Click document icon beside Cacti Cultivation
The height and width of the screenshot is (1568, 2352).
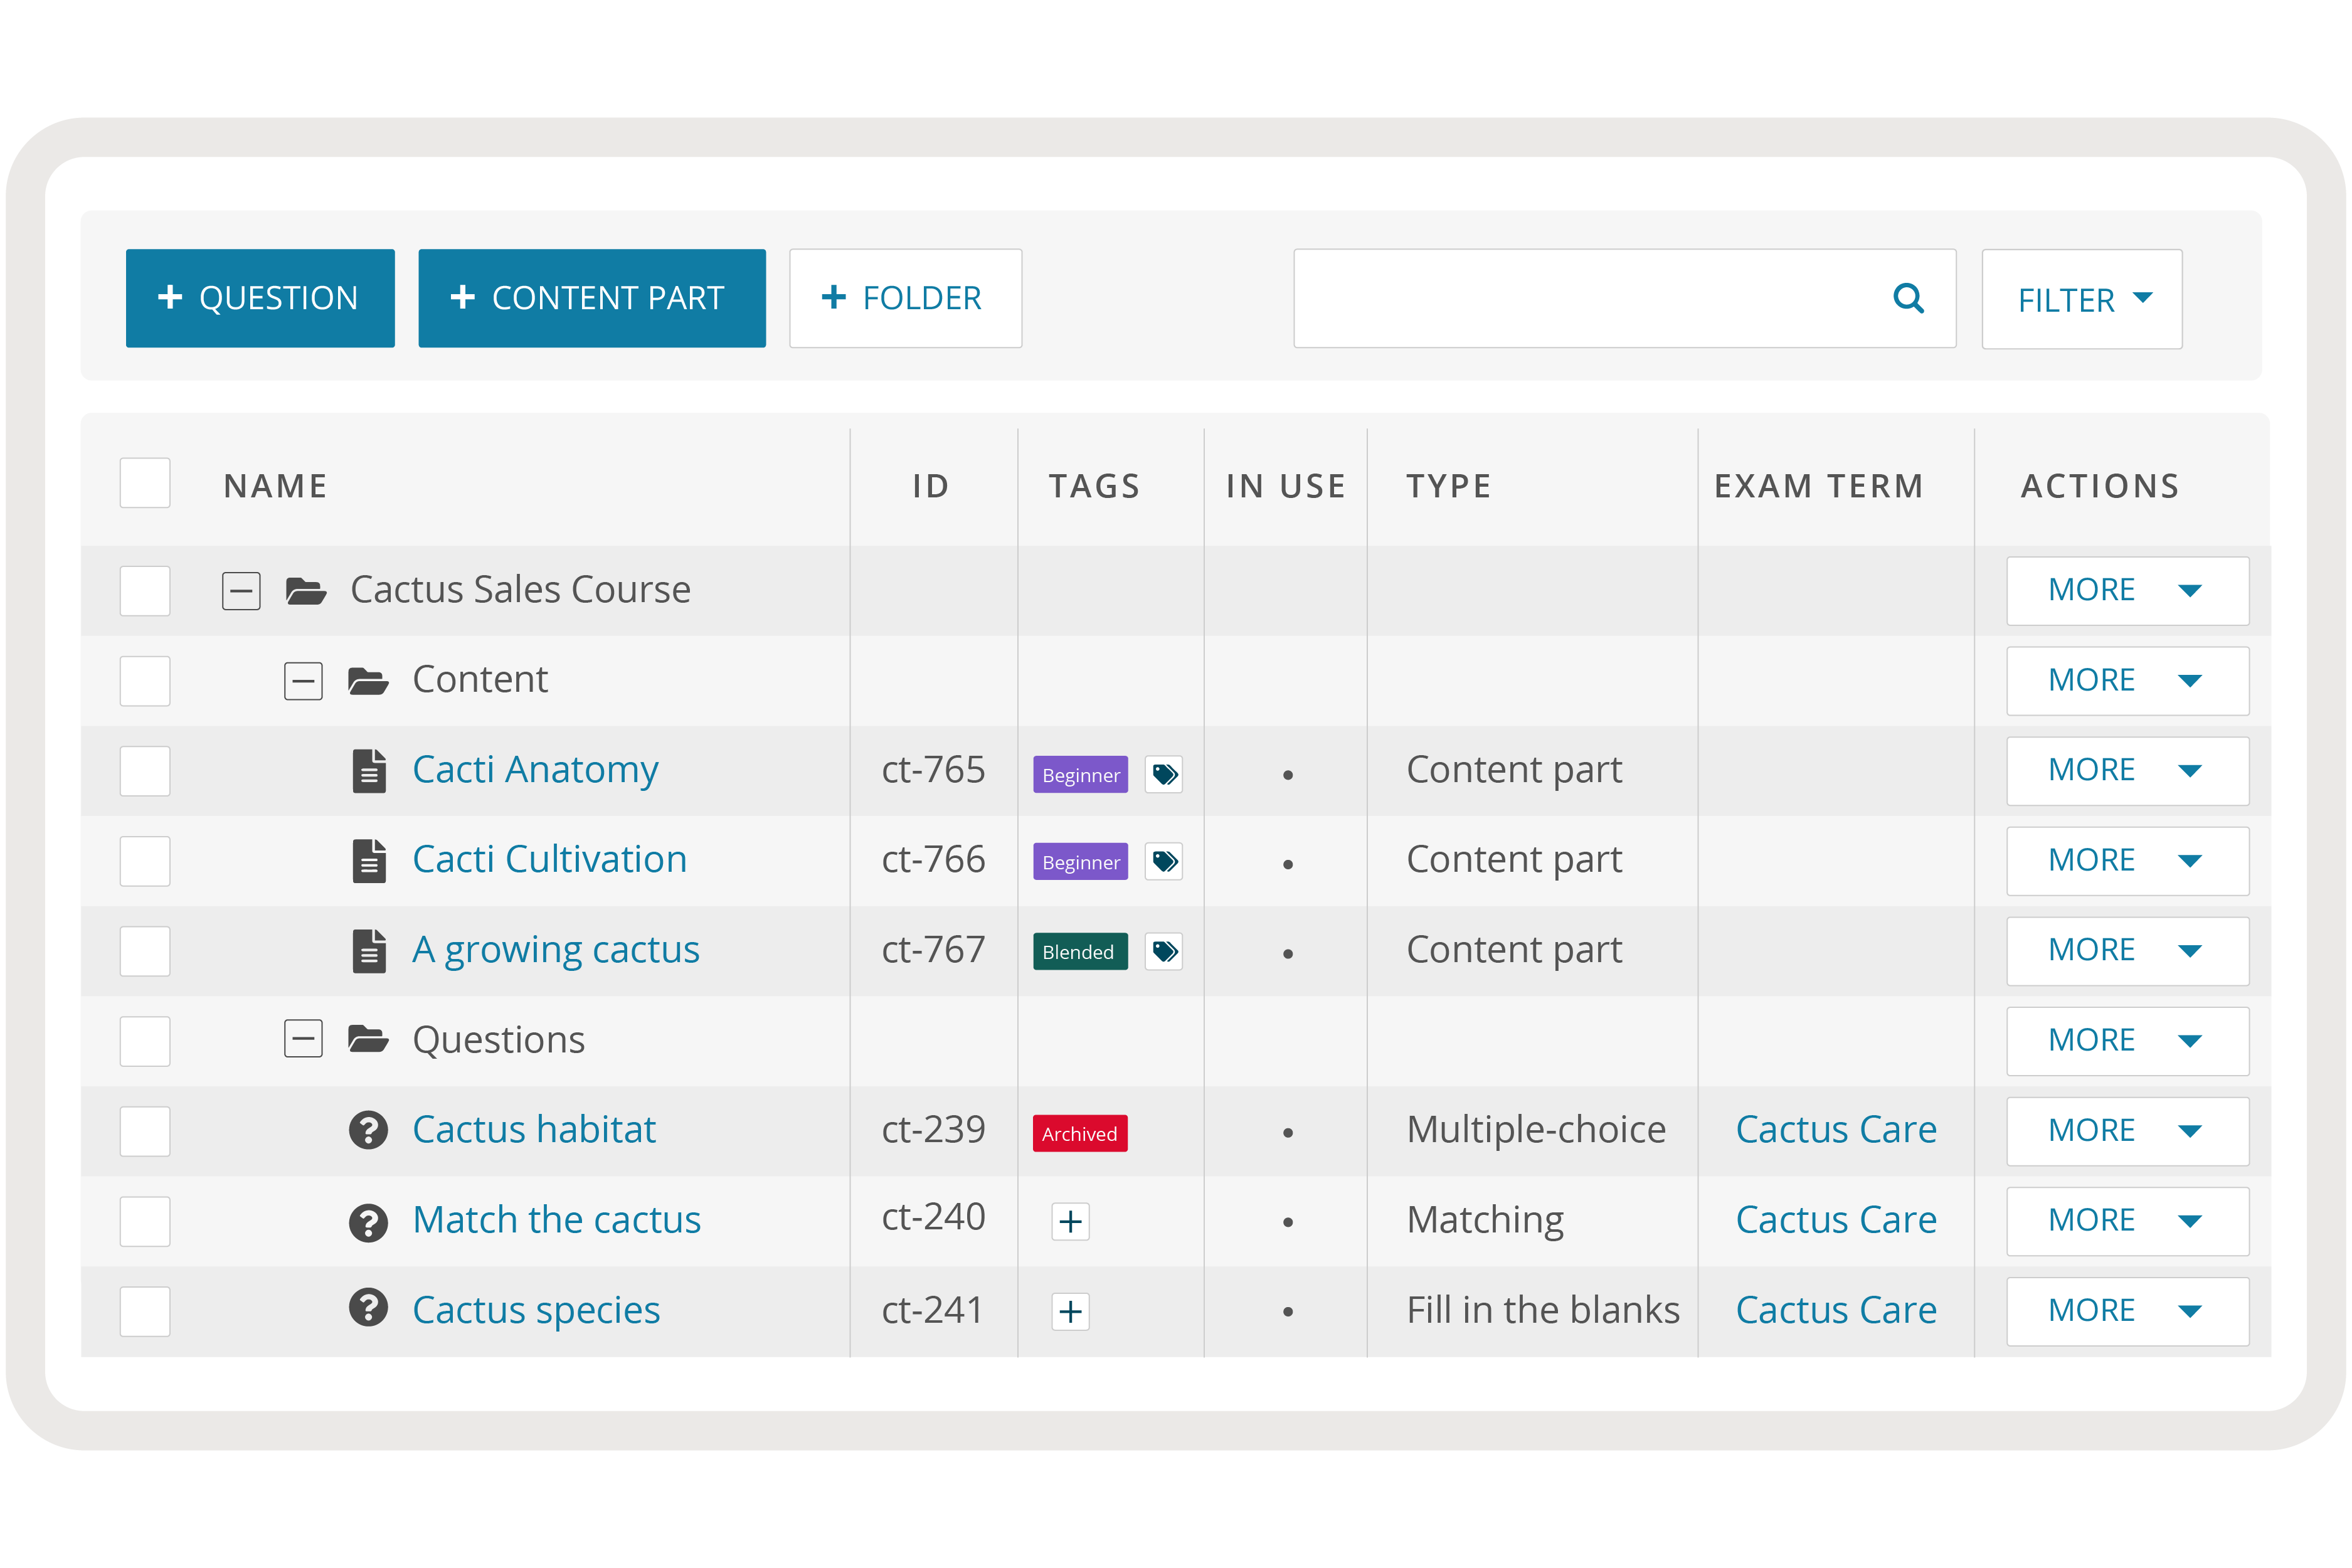[x=369, y=861]
